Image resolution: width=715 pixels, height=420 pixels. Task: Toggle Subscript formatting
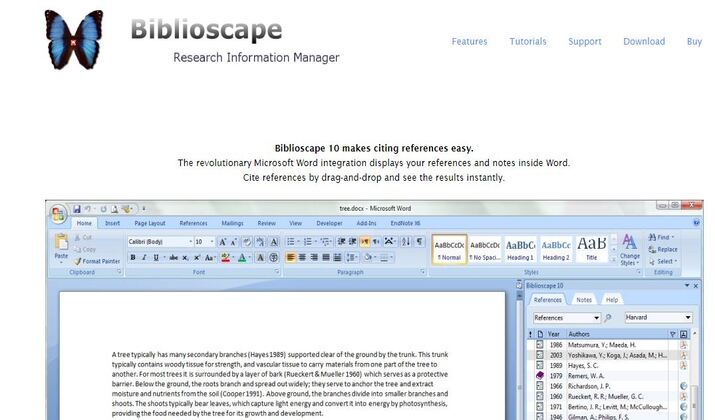pyautogui.click(x=185, y=258)
